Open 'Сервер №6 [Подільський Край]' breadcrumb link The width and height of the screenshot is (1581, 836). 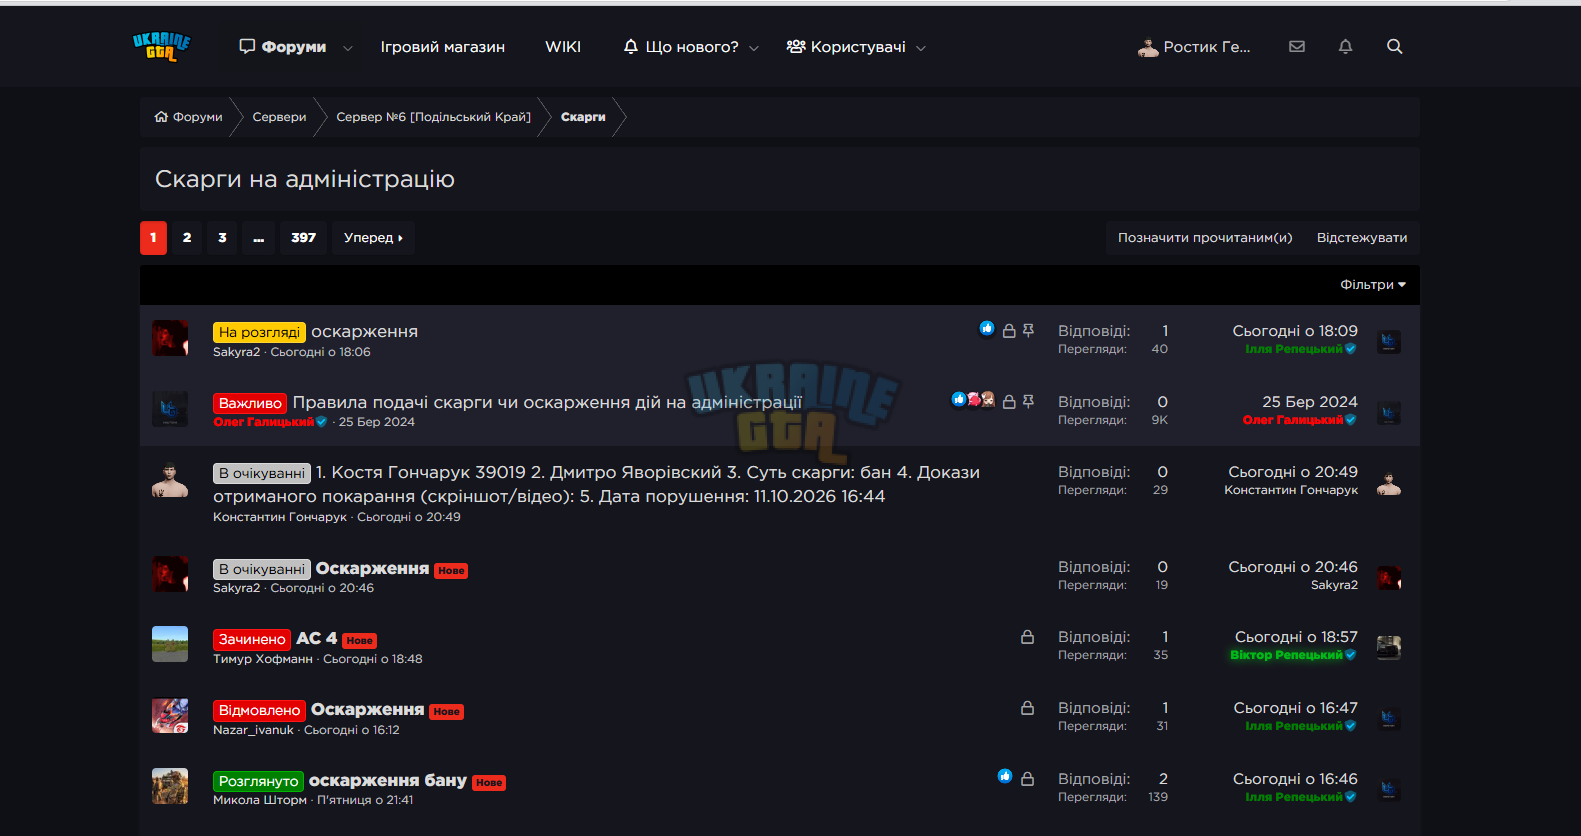pyautogui.click(x=433, y=117)
